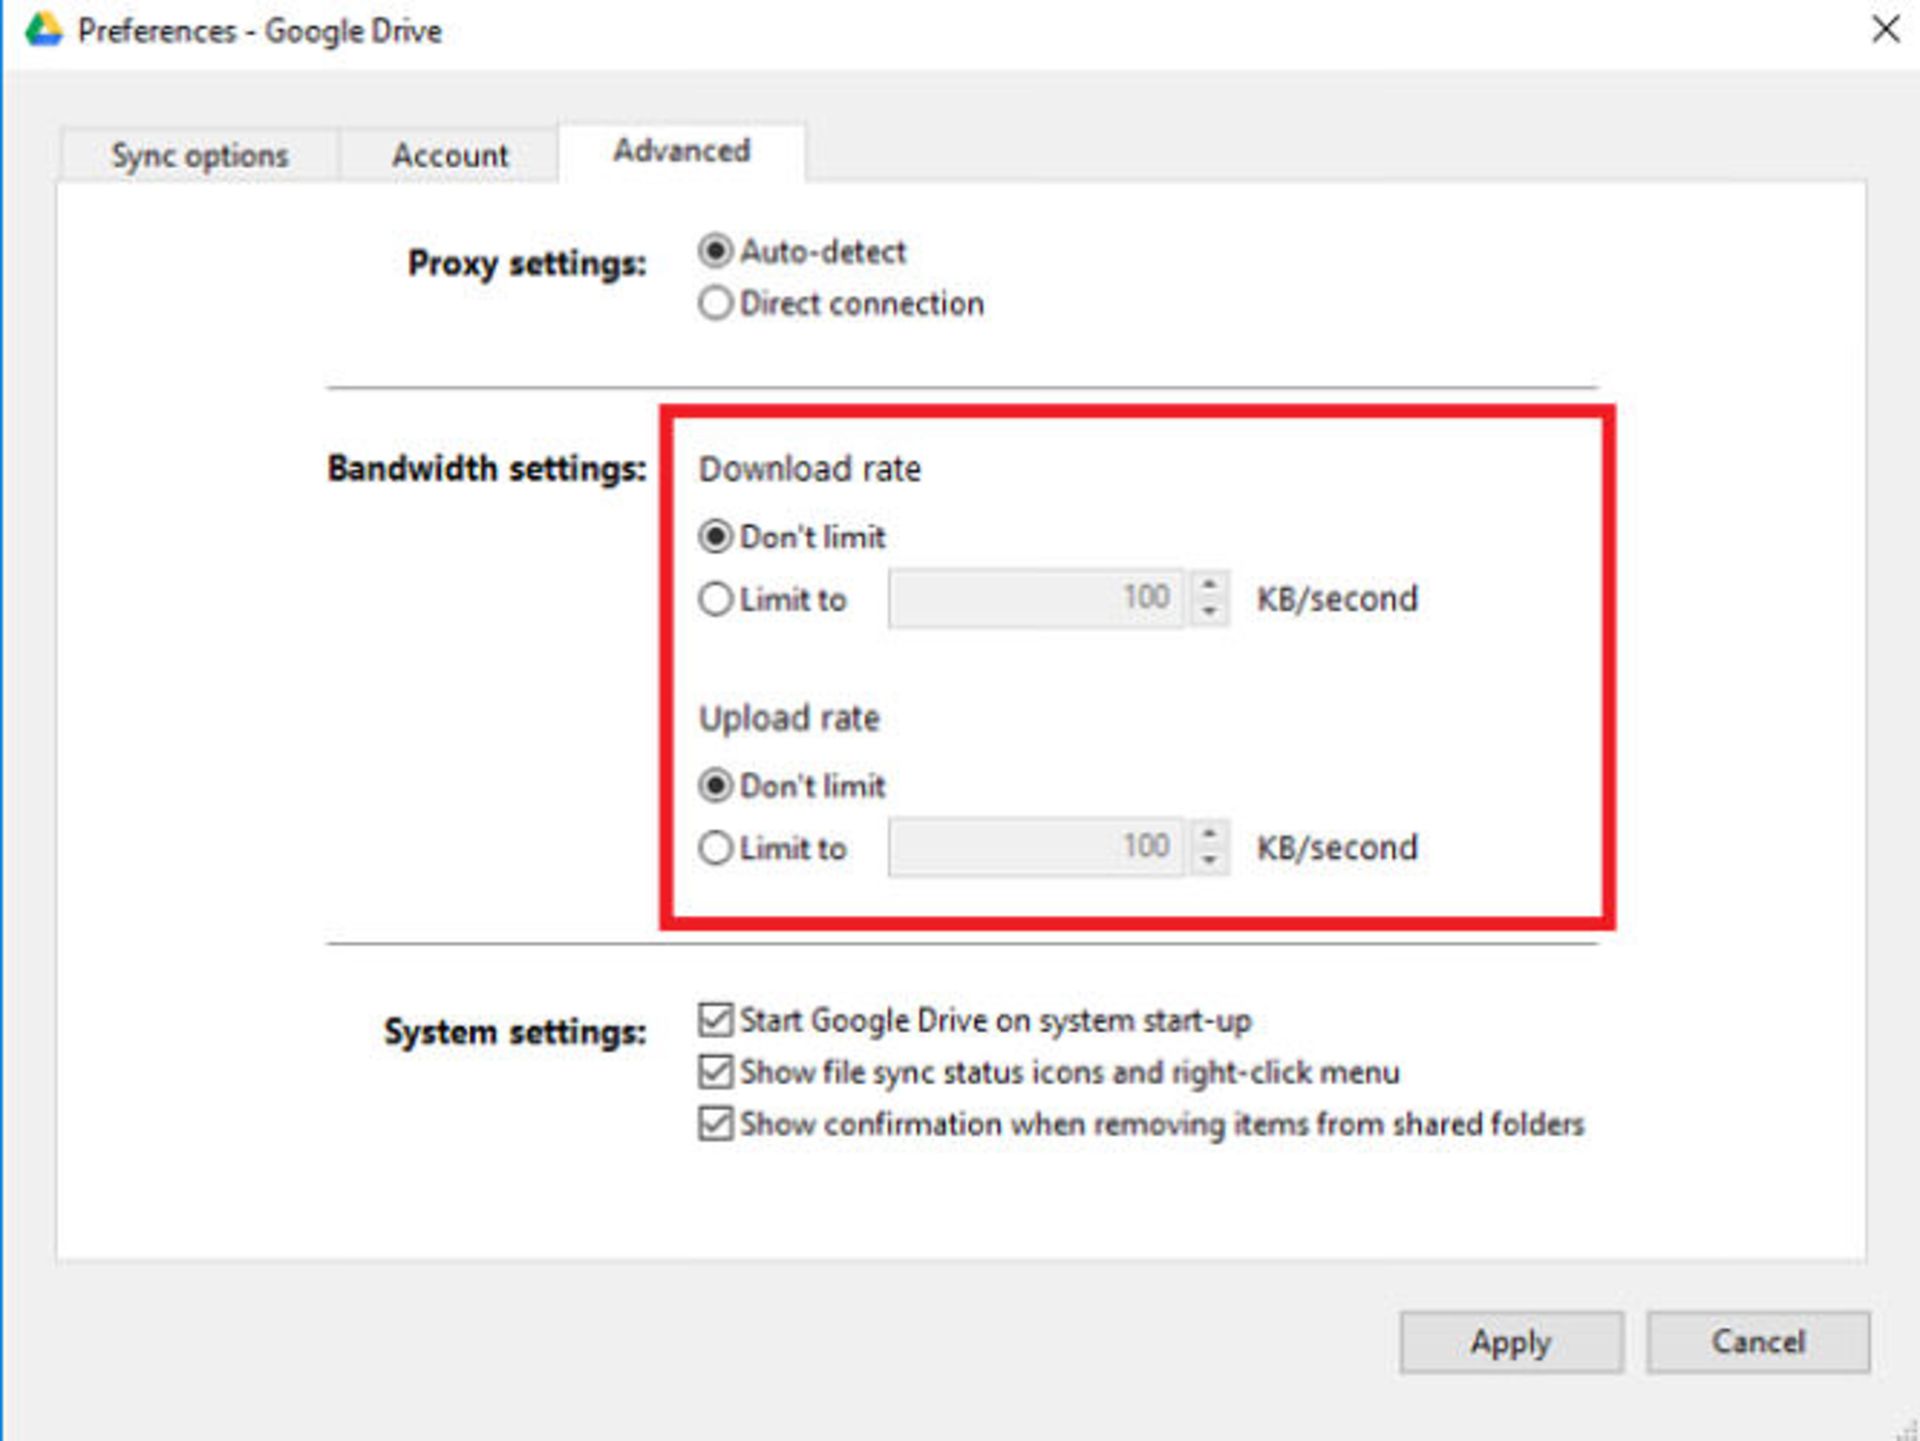Enable Limit to for upload rate
Screen dimensions: 1920x1441
708,845
